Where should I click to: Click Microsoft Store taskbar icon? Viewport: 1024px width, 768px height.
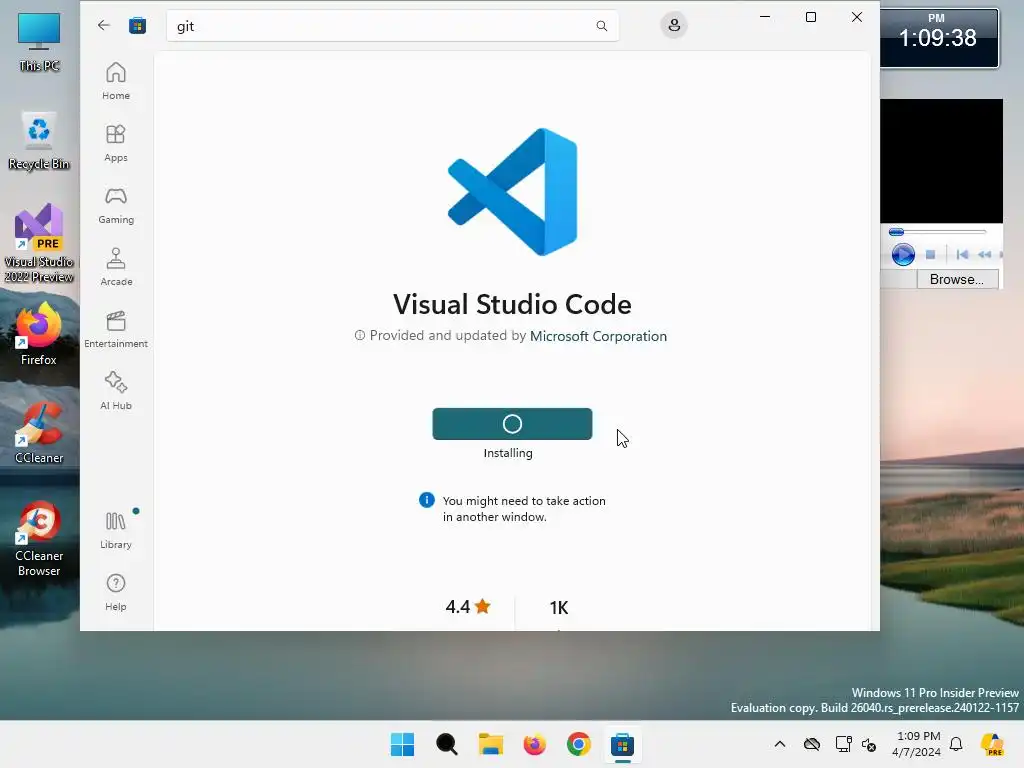point(622,744)
